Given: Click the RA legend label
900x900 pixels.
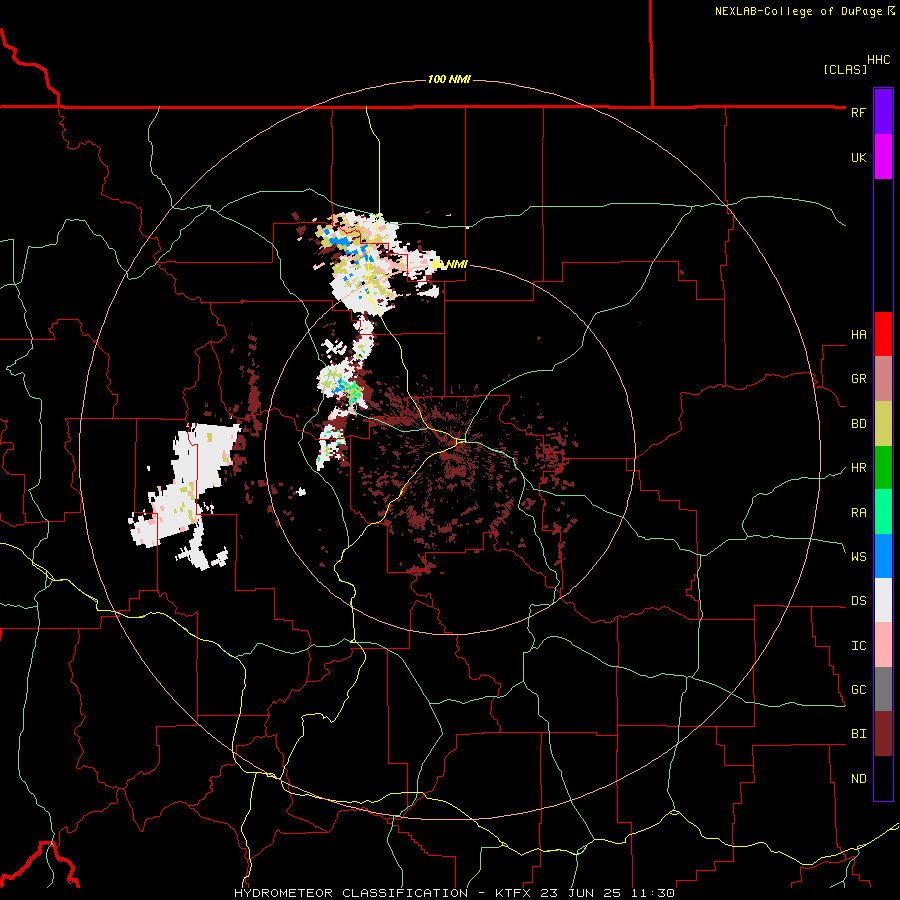Looking at the screenshot, I should click(858, 513).
